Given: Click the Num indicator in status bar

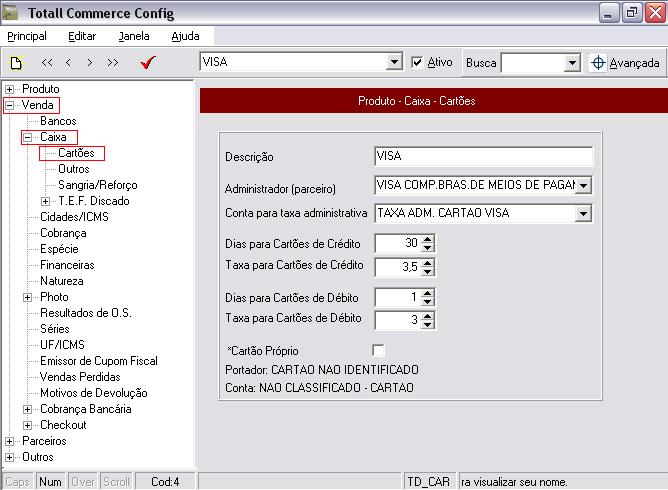Looking at the screenshot, I should click(50, 482).
